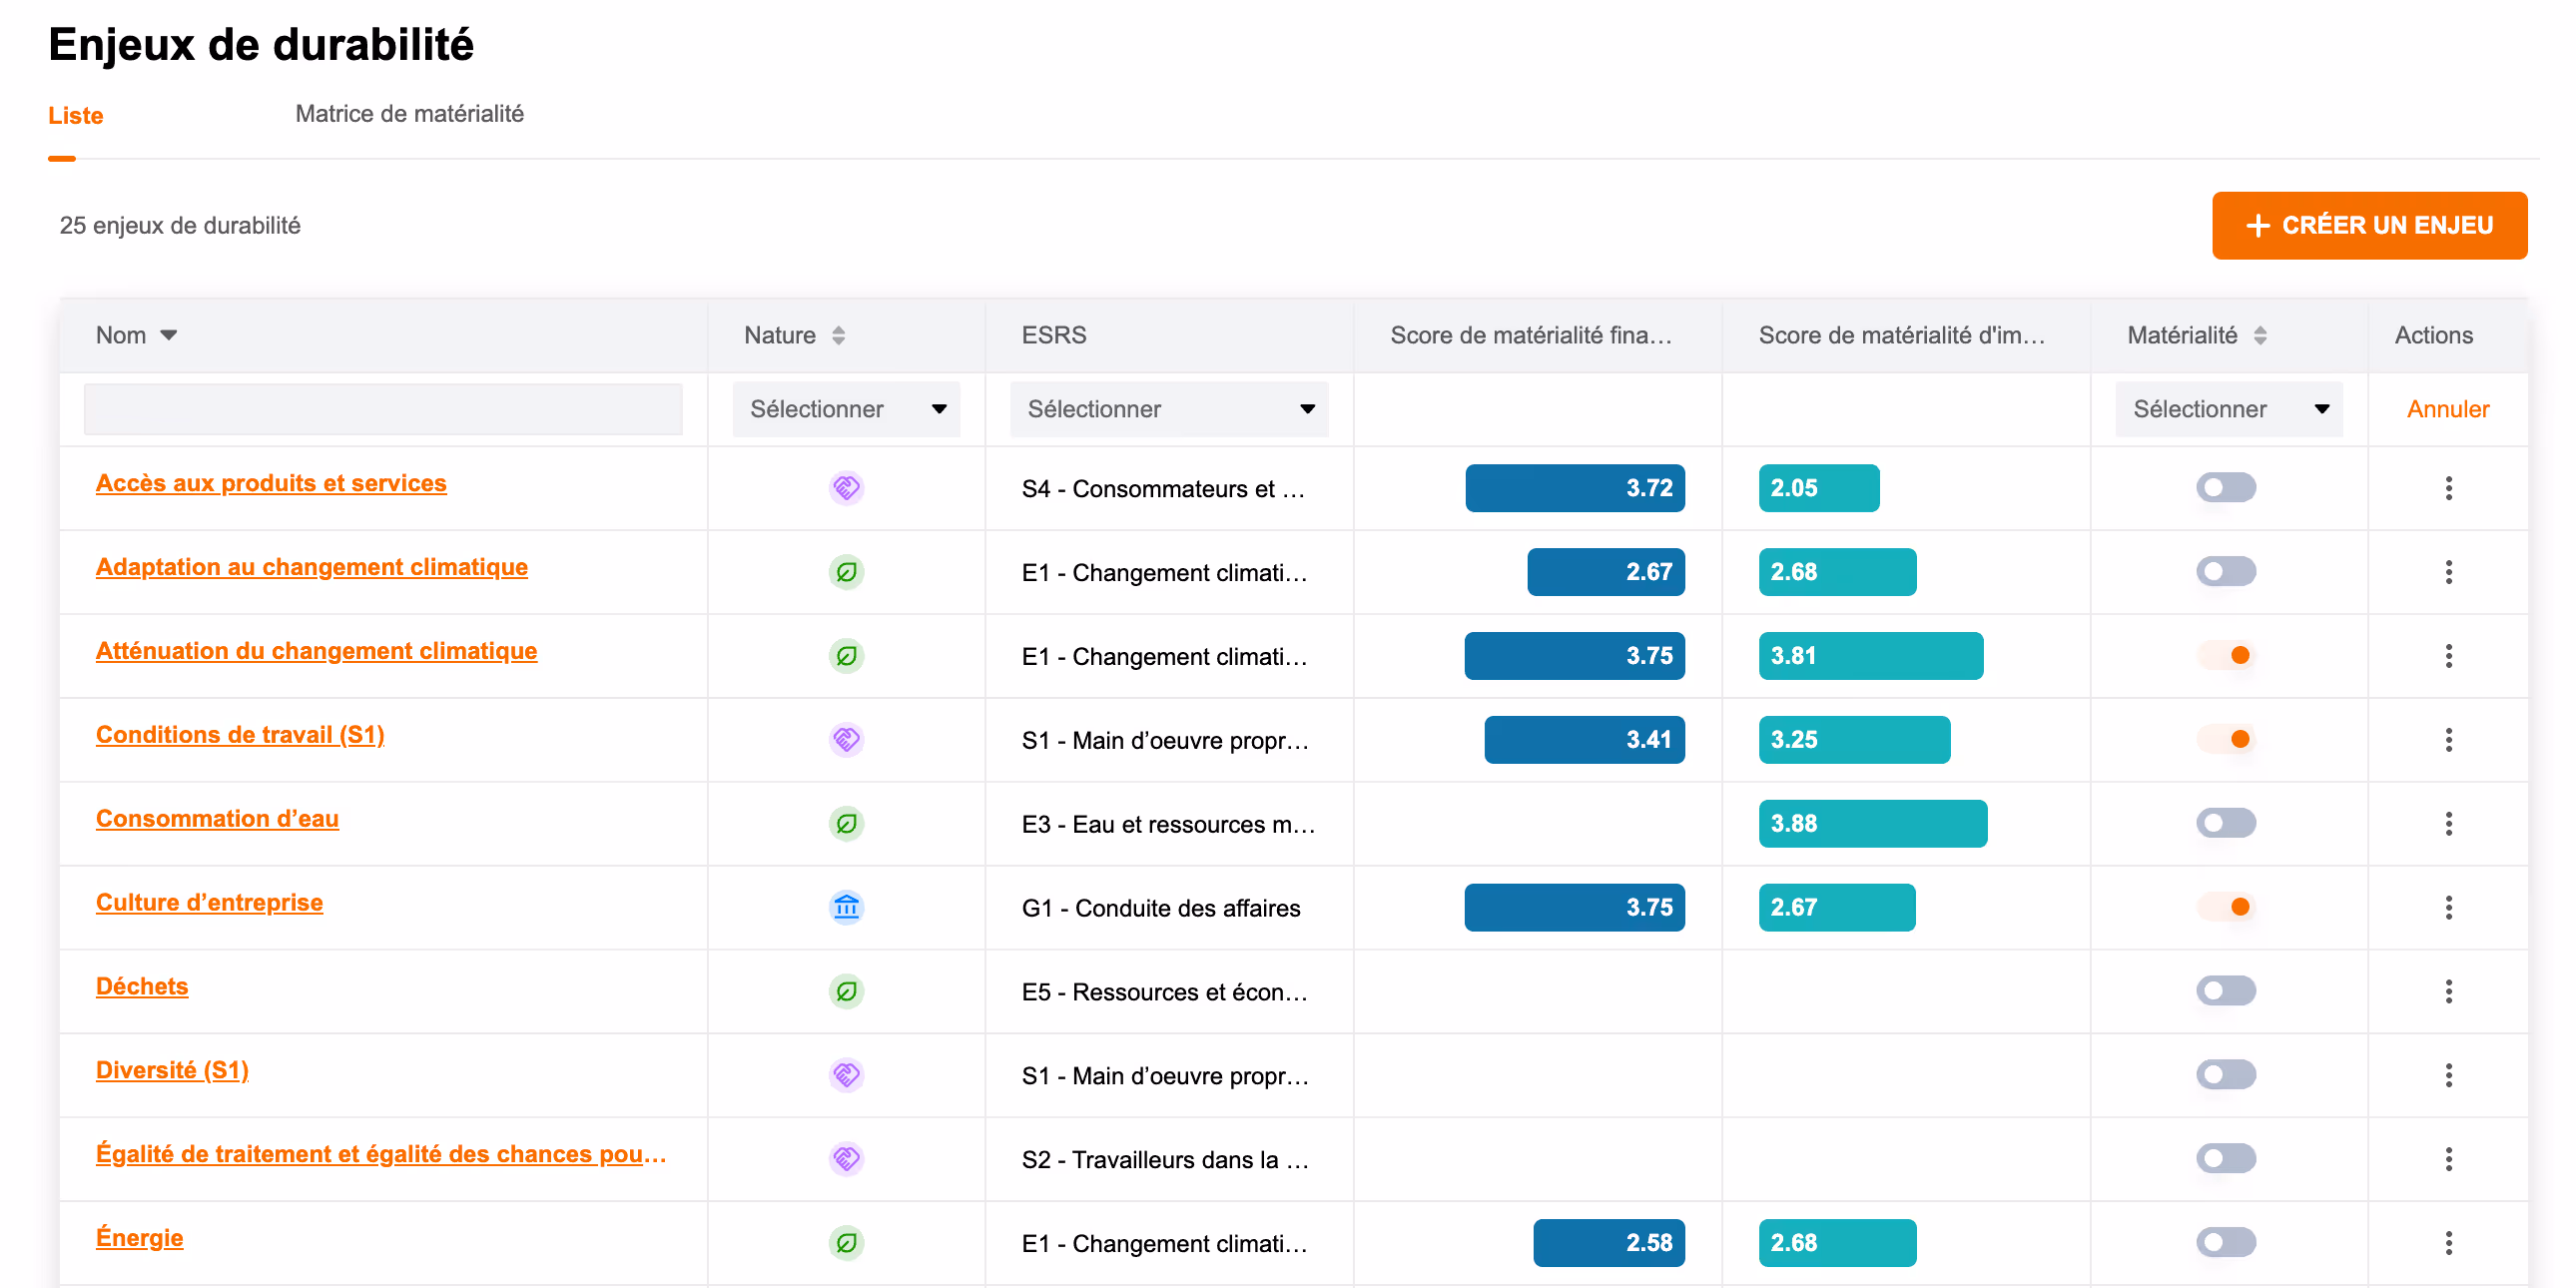
Task: Toggle materiality on for Diversité (S1)
Action: [2226, 1076]
